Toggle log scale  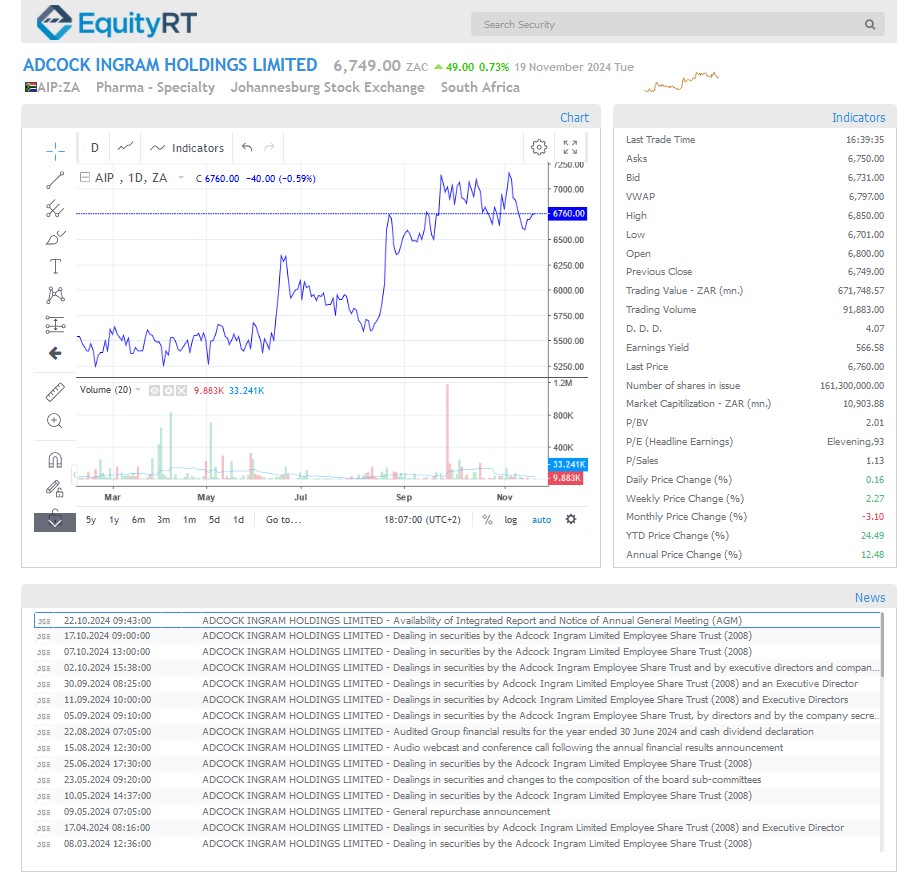(511, 520)
